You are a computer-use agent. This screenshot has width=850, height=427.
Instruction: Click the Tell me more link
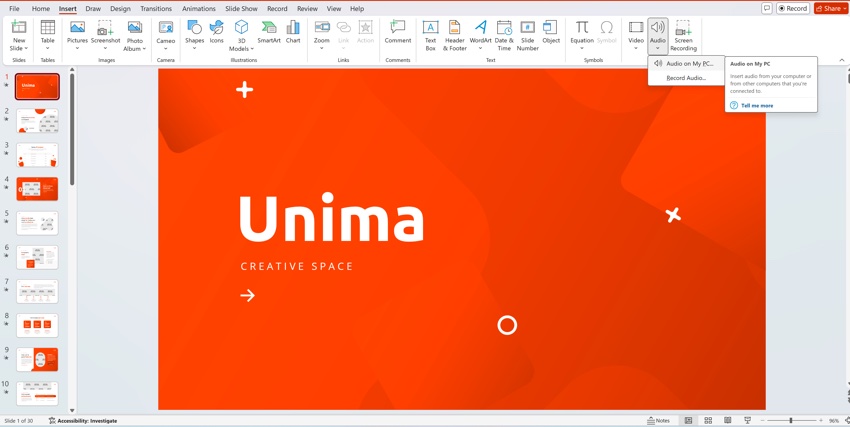coord(757,106)
